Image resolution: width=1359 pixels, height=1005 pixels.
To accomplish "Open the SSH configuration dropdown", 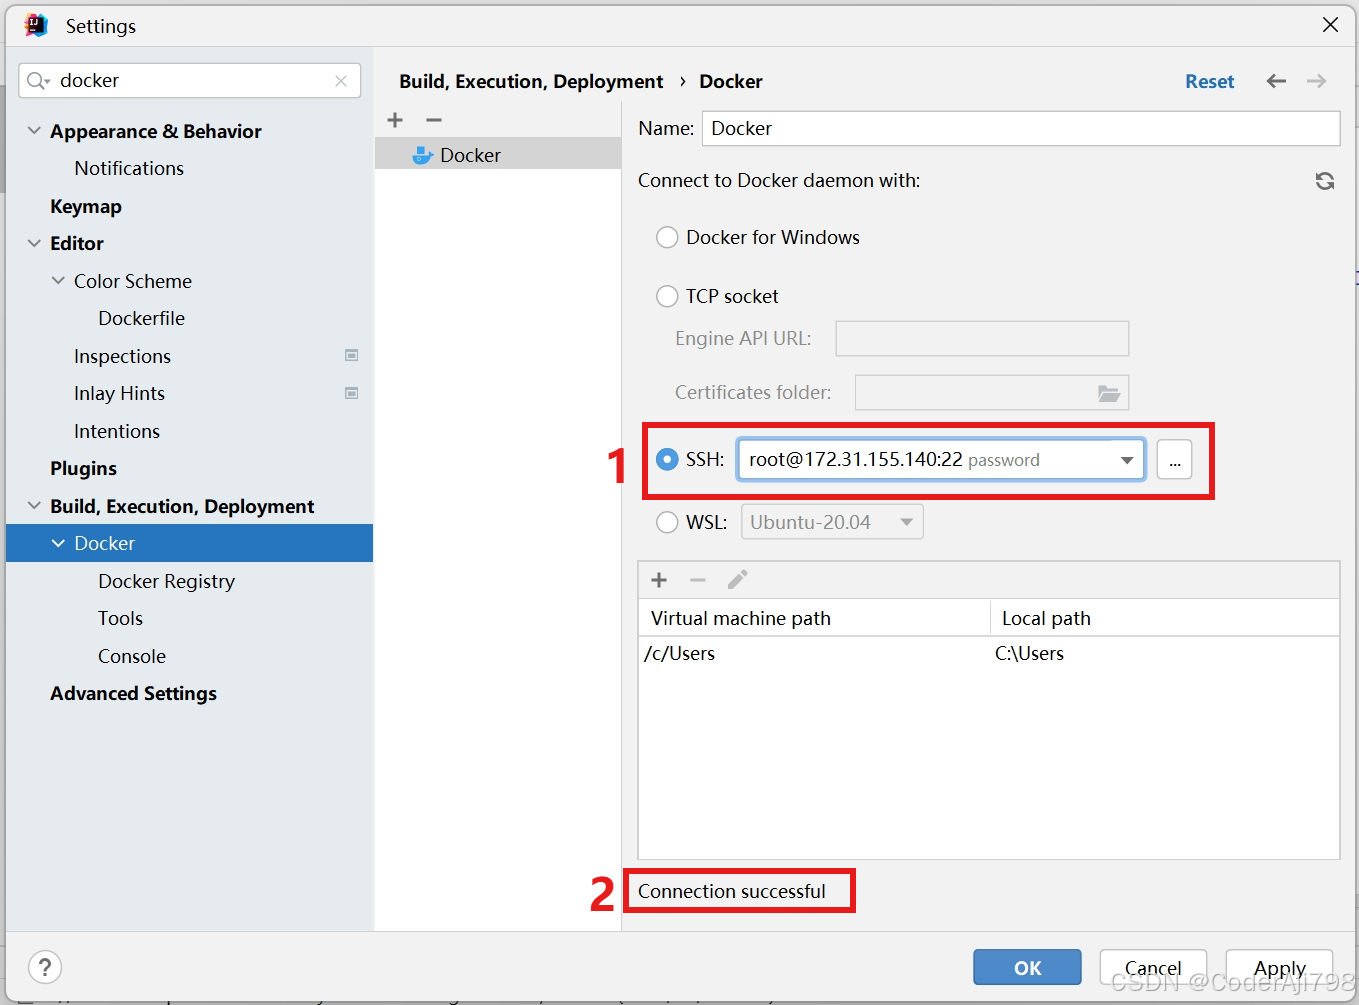I will [1127, 460].
